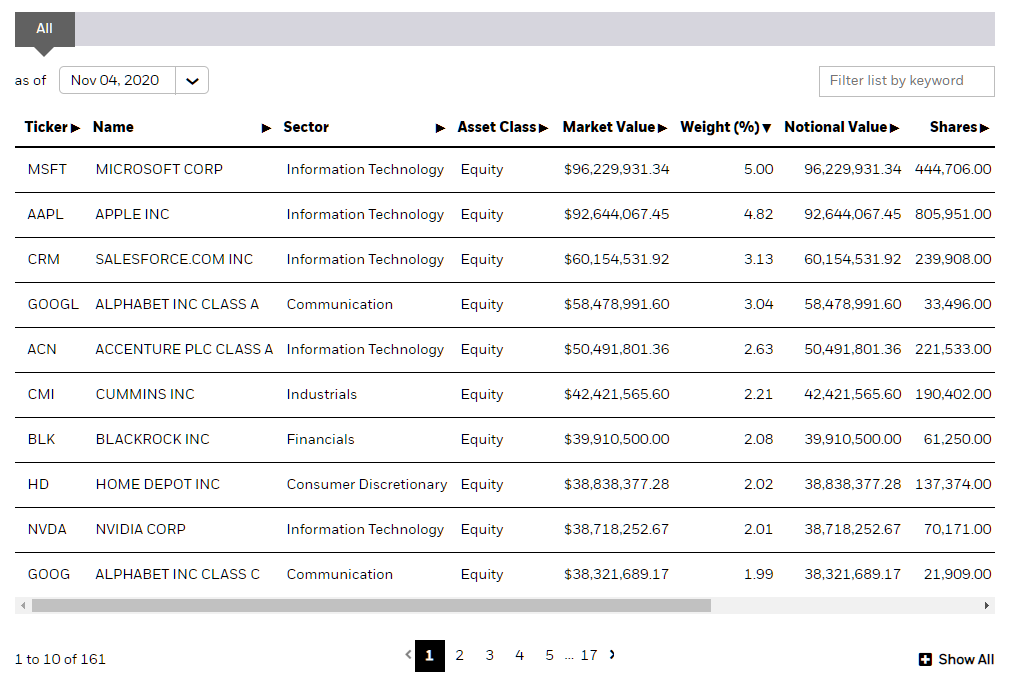Click the plus icon beside Show All

925,659
